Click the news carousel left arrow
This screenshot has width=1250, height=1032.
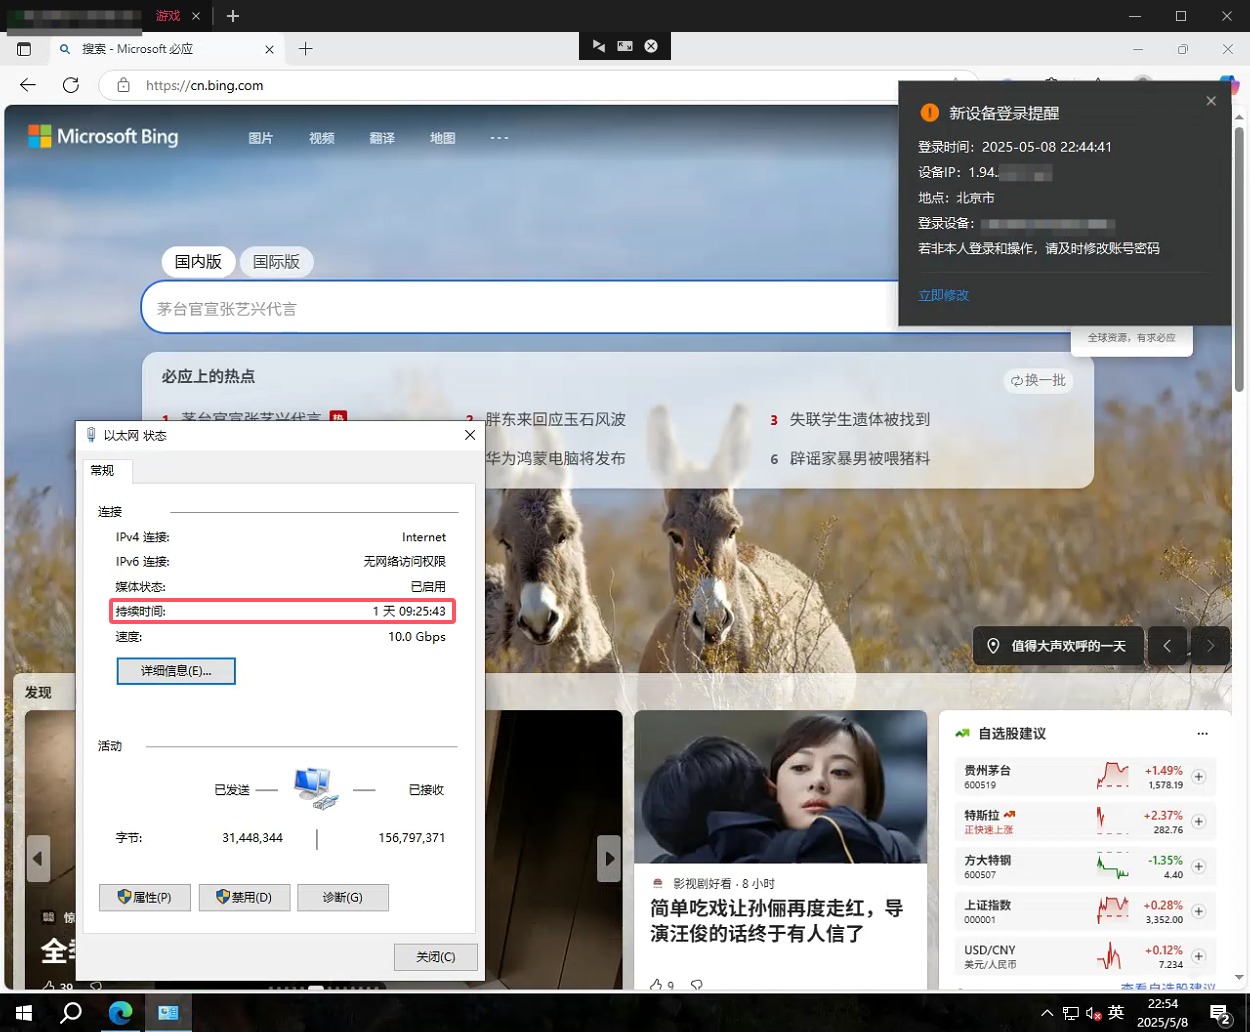[38, 858]
